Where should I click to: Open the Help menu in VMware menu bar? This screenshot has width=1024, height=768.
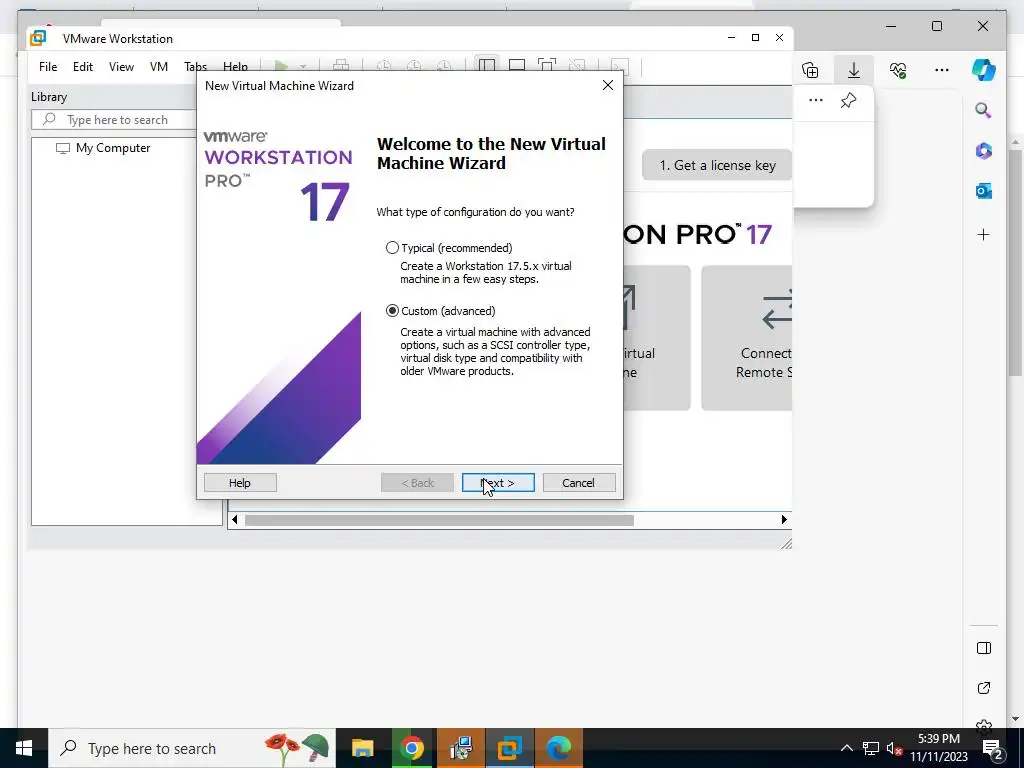pos(235,67)
